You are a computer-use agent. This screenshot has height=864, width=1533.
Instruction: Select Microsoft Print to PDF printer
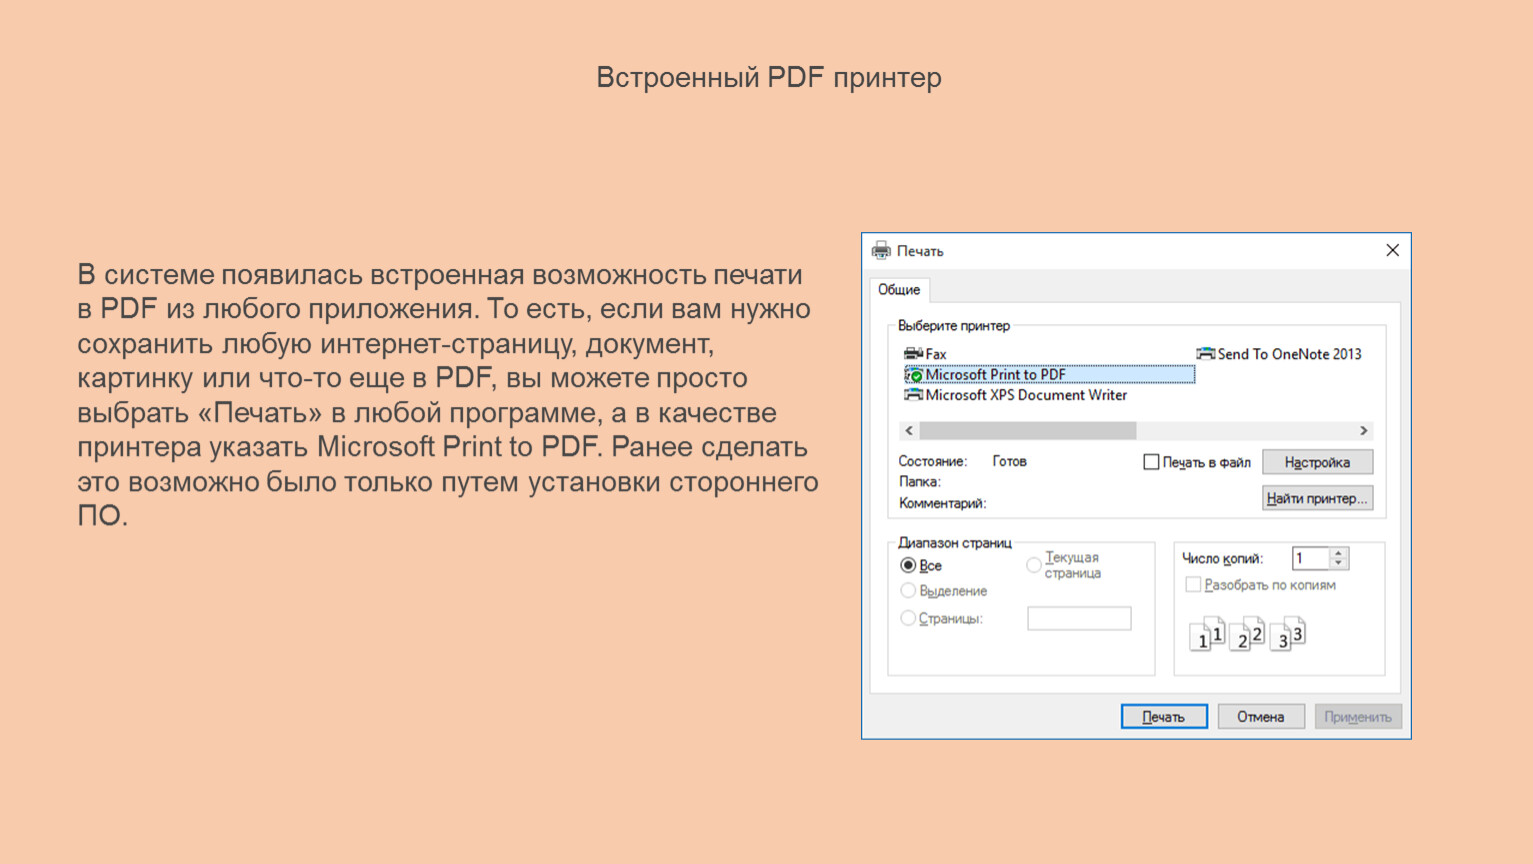point(1049,375)
